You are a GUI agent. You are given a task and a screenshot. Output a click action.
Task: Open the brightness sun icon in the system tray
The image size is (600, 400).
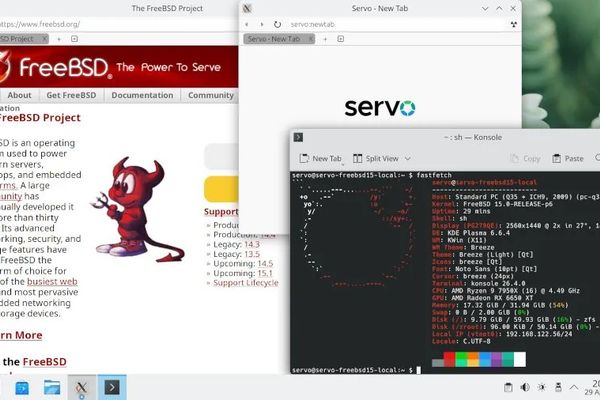[x=541, y=387]
